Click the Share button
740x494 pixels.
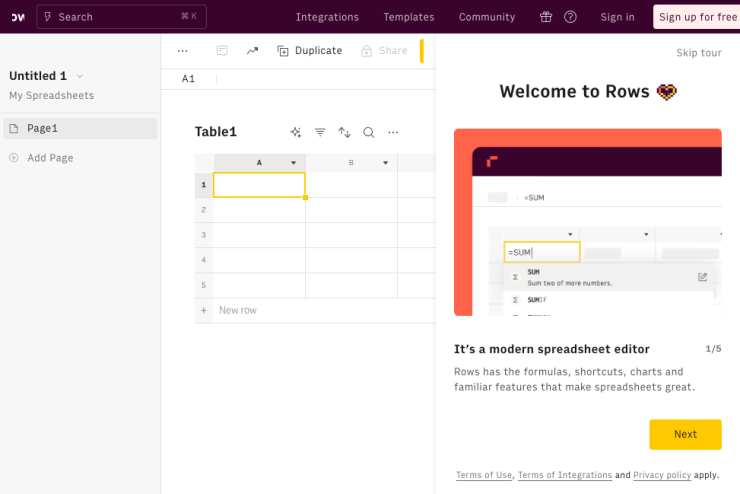(384, 50)
